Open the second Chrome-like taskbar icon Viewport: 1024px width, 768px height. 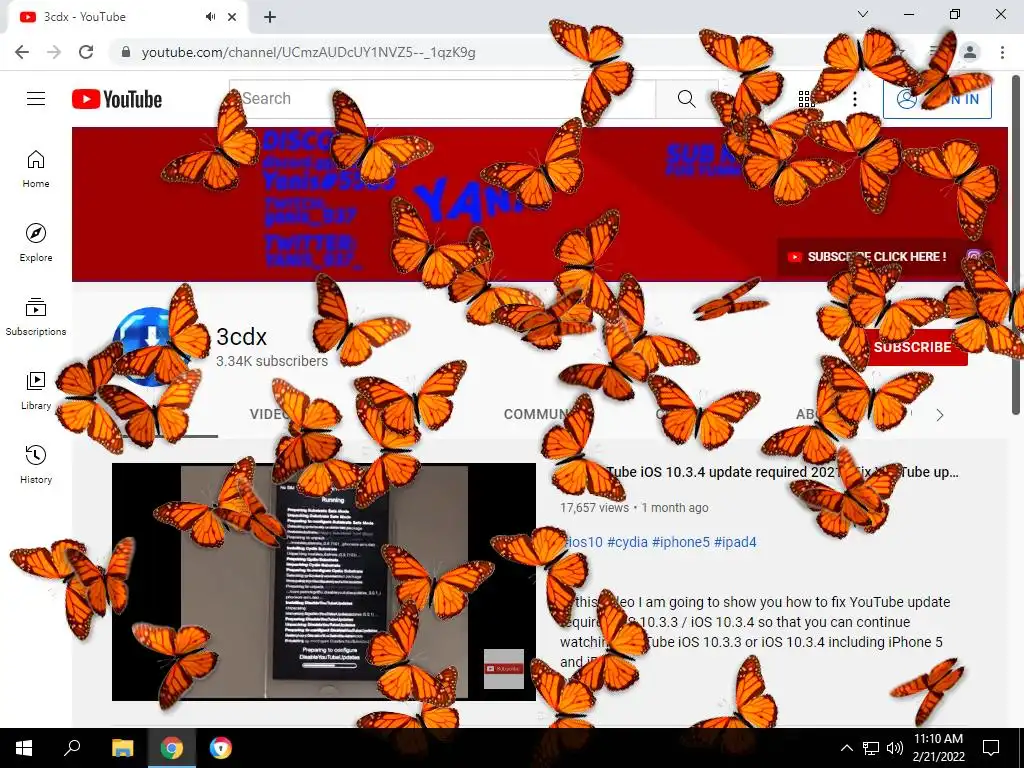click(221, 748)
